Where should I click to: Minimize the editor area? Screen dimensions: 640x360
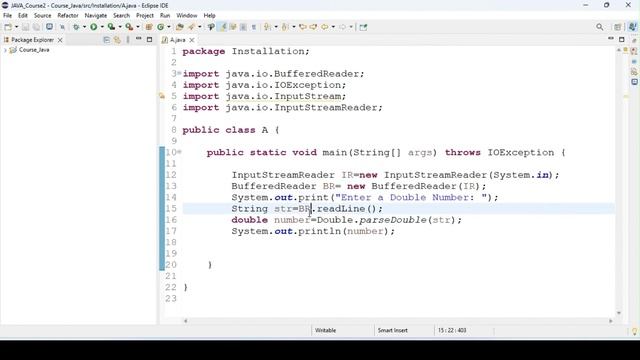point(611,38)
